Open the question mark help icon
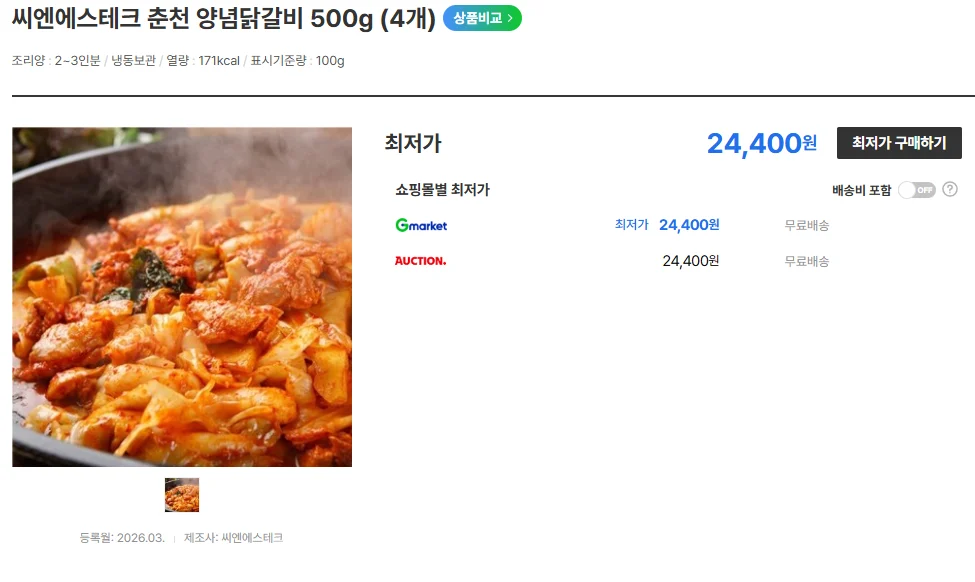 coord(950,189)
